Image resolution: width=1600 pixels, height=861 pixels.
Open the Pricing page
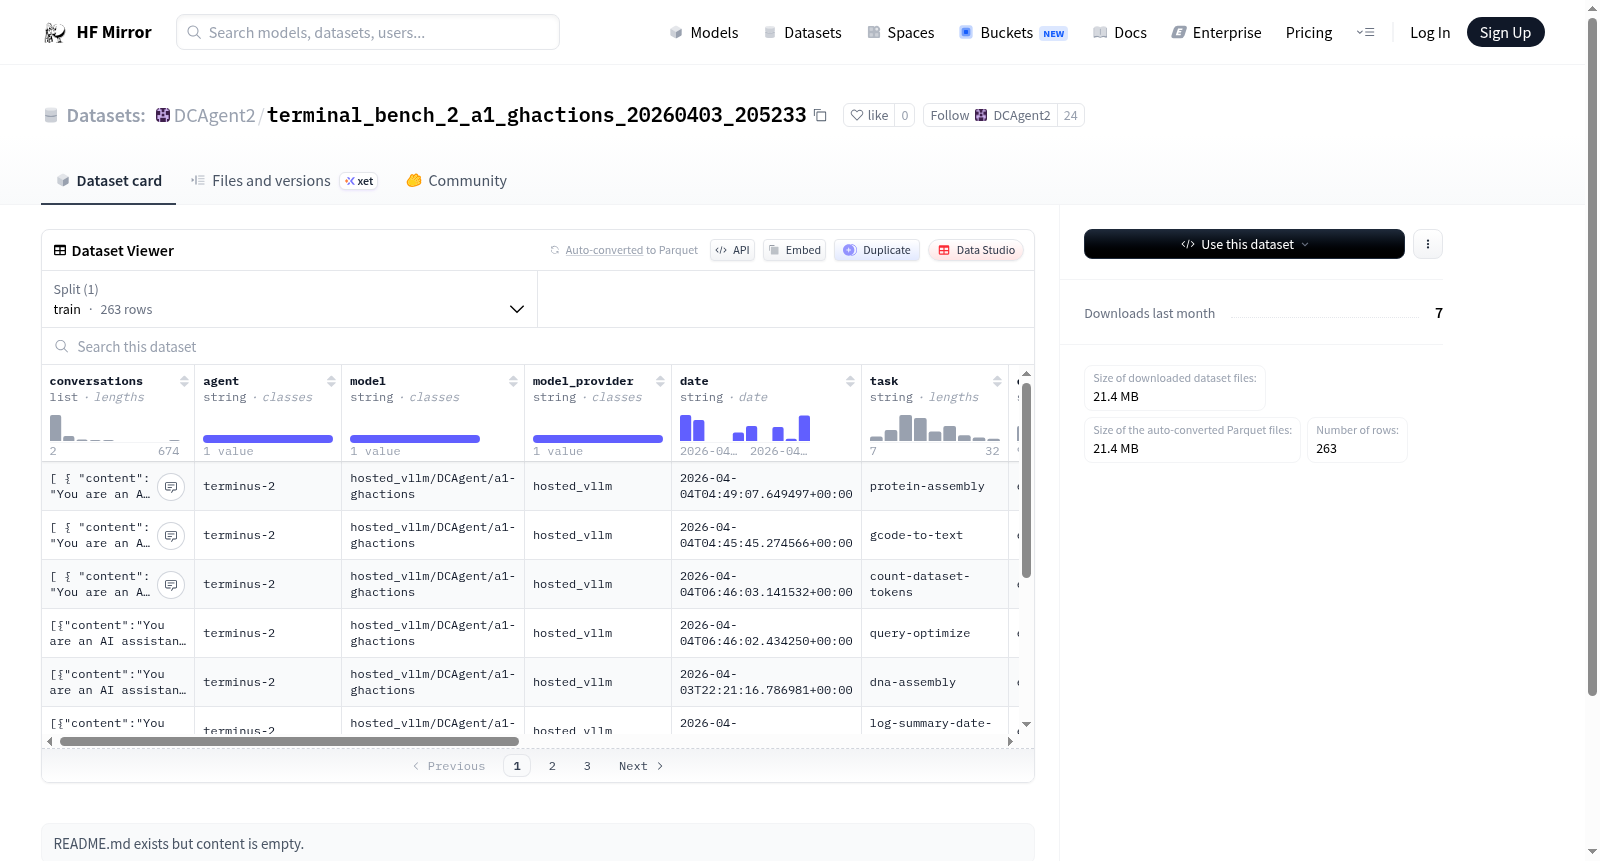tap(1309, 33)
